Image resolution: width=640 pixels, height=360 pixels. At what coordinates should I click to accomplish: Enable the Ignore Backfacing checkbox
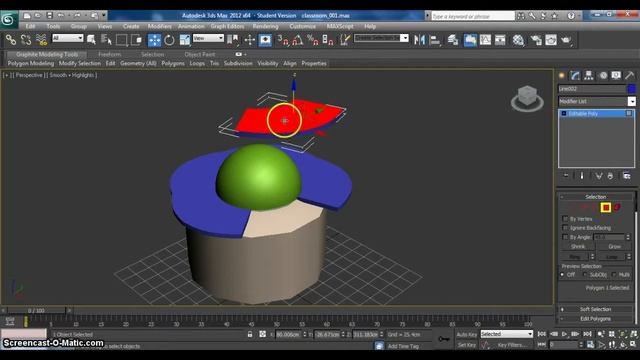565,228
